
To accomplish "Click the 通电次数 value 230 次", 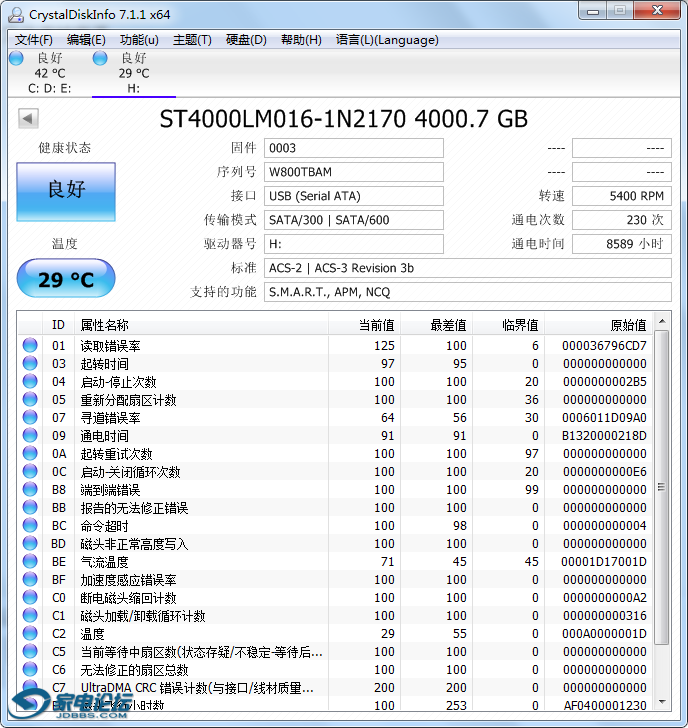I will (x=622, y=220).
